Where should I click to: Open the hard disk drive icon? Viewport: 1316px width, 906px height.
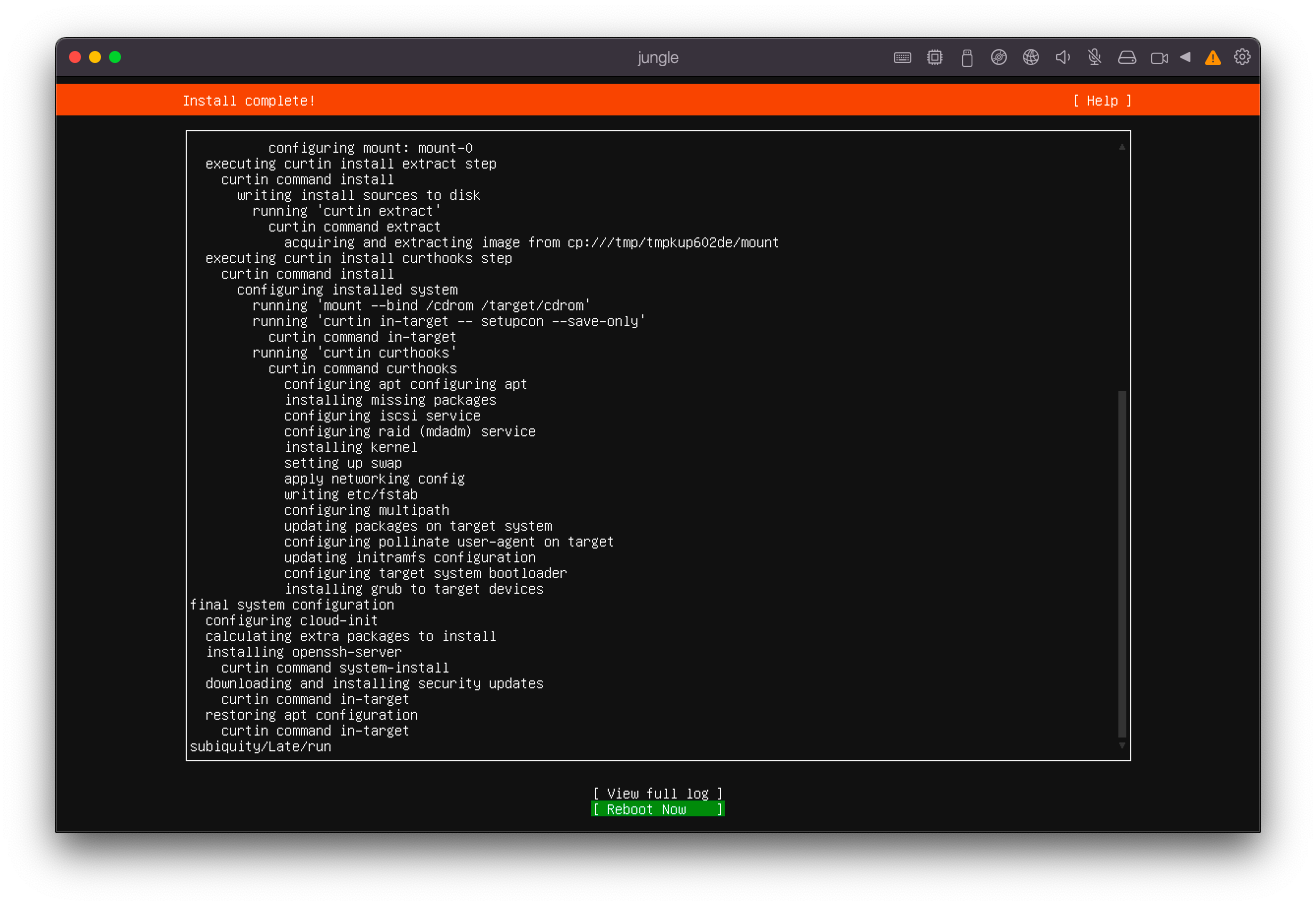(x=1127, y=58)
